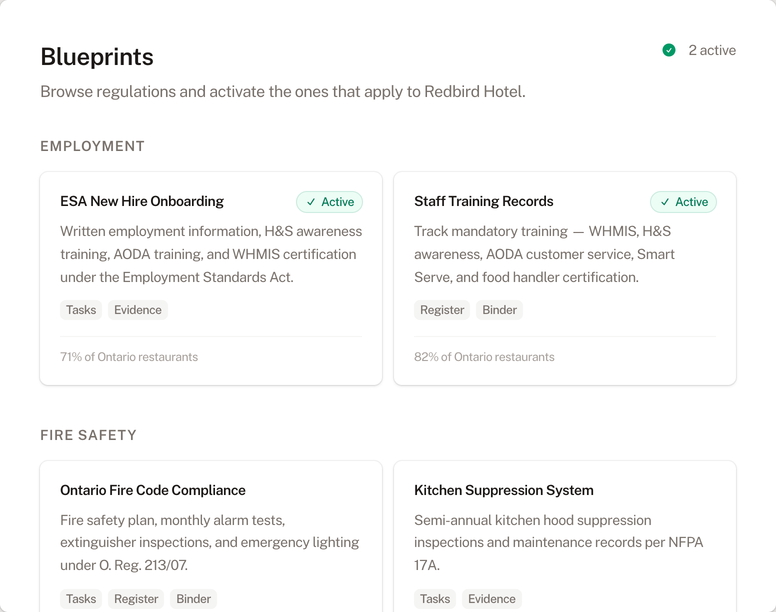The width and height of the screenshot is (776, 612).
Task: Click the Fire Safety section heading
Action: point(88,435)
